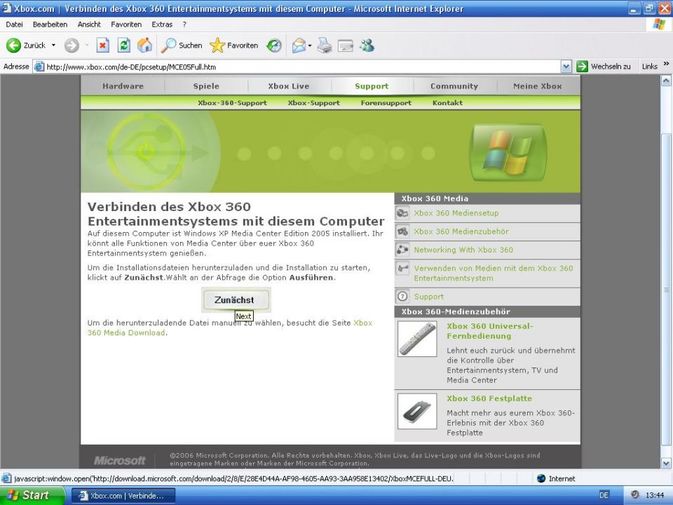Select the Community navigation tab
The height and width of the screenshot is (505, 673).
[454, 86]
